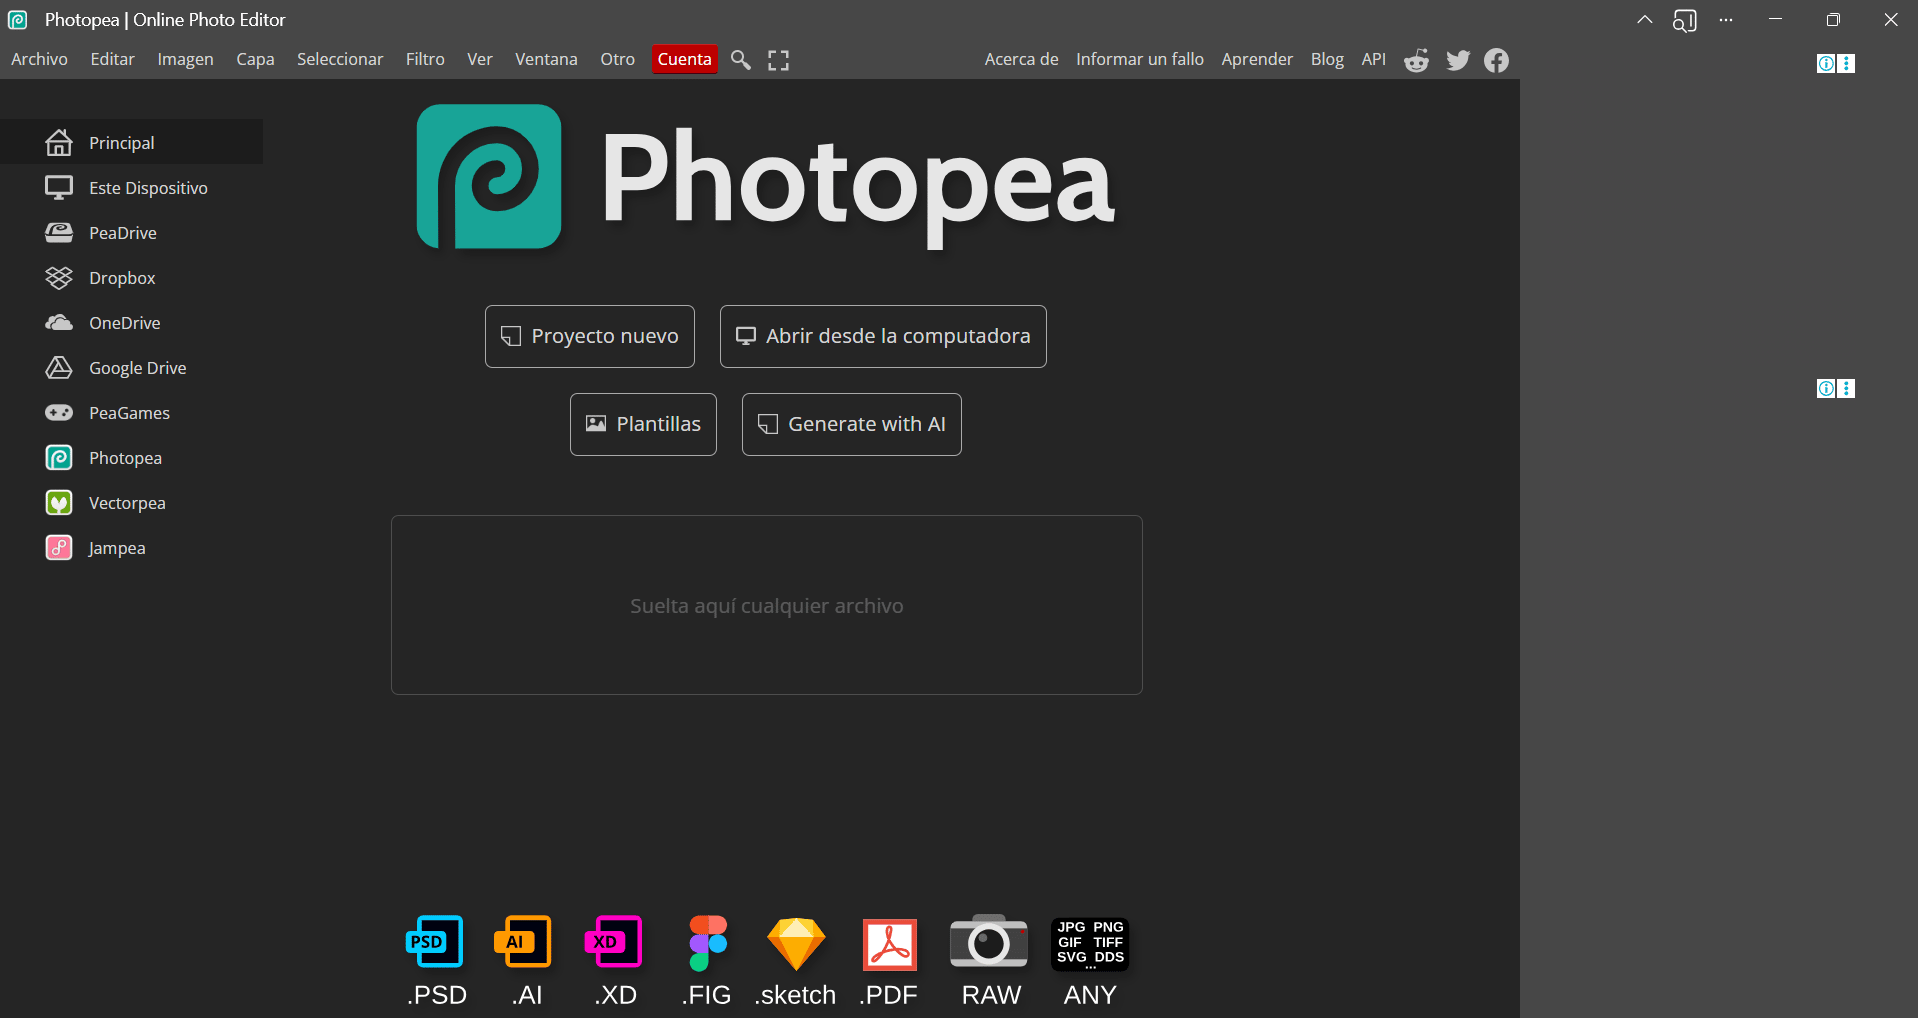Open the title bar three-dots menu

(x=1726, y=20)
